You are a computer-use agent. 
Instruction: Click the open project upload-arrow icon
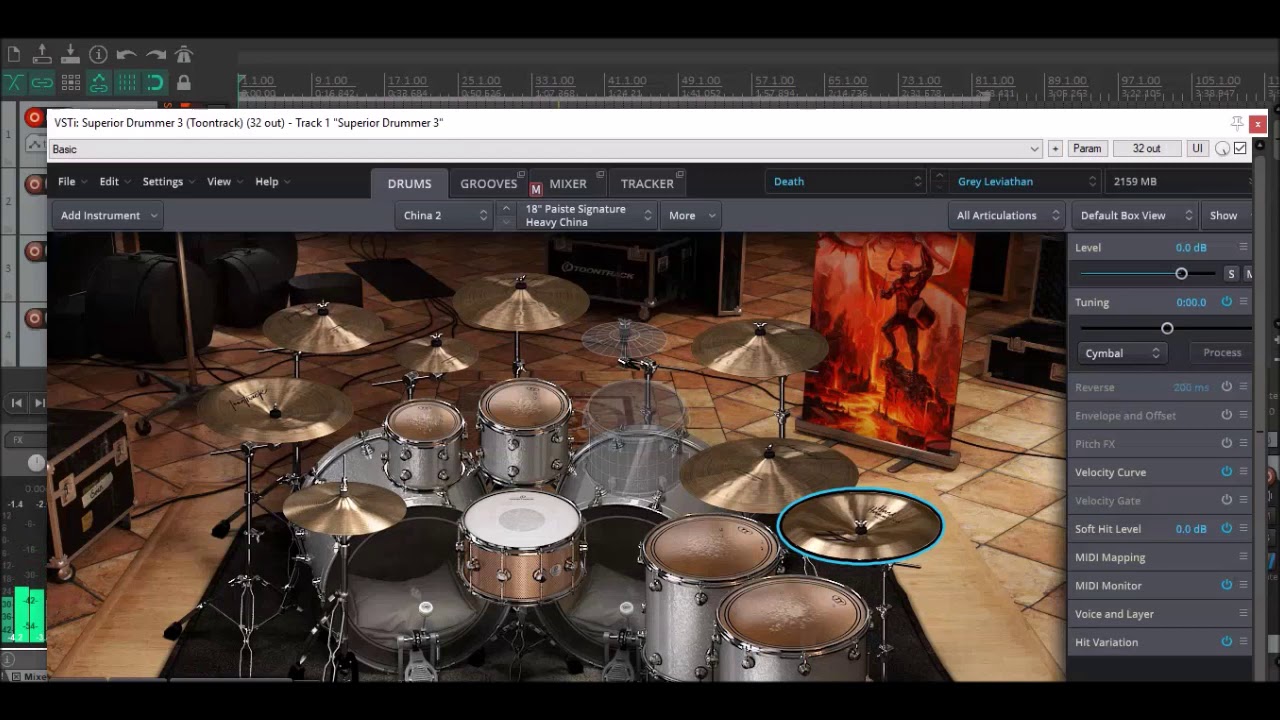coord(42,54)
